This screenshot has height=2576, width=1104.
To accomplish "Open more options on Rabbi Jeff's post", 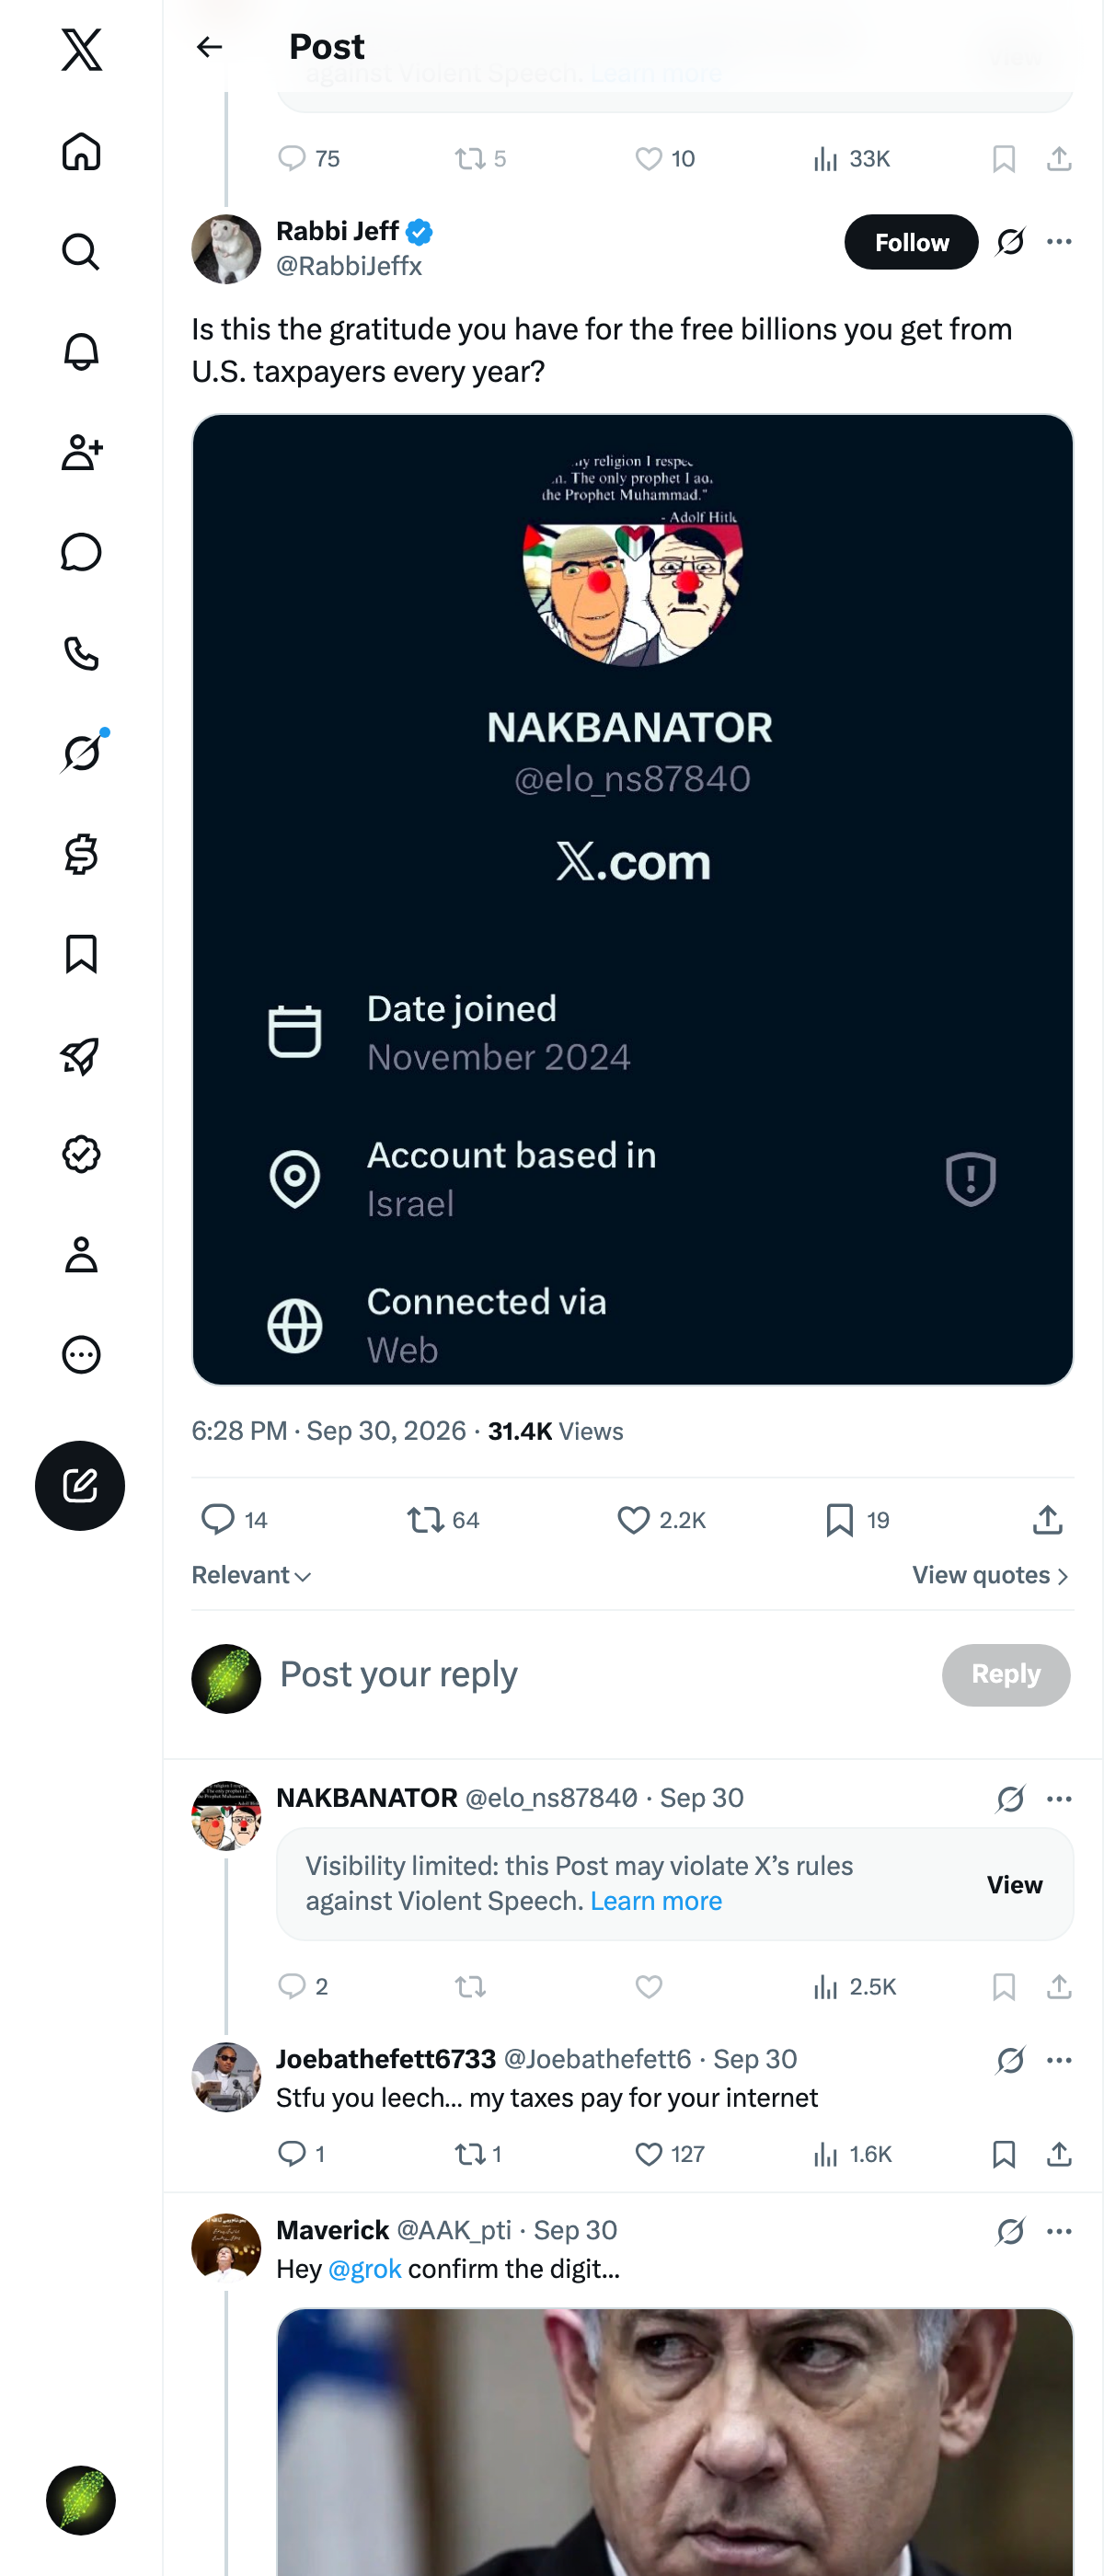I will pyautogui.click(x=1059, y=241).
